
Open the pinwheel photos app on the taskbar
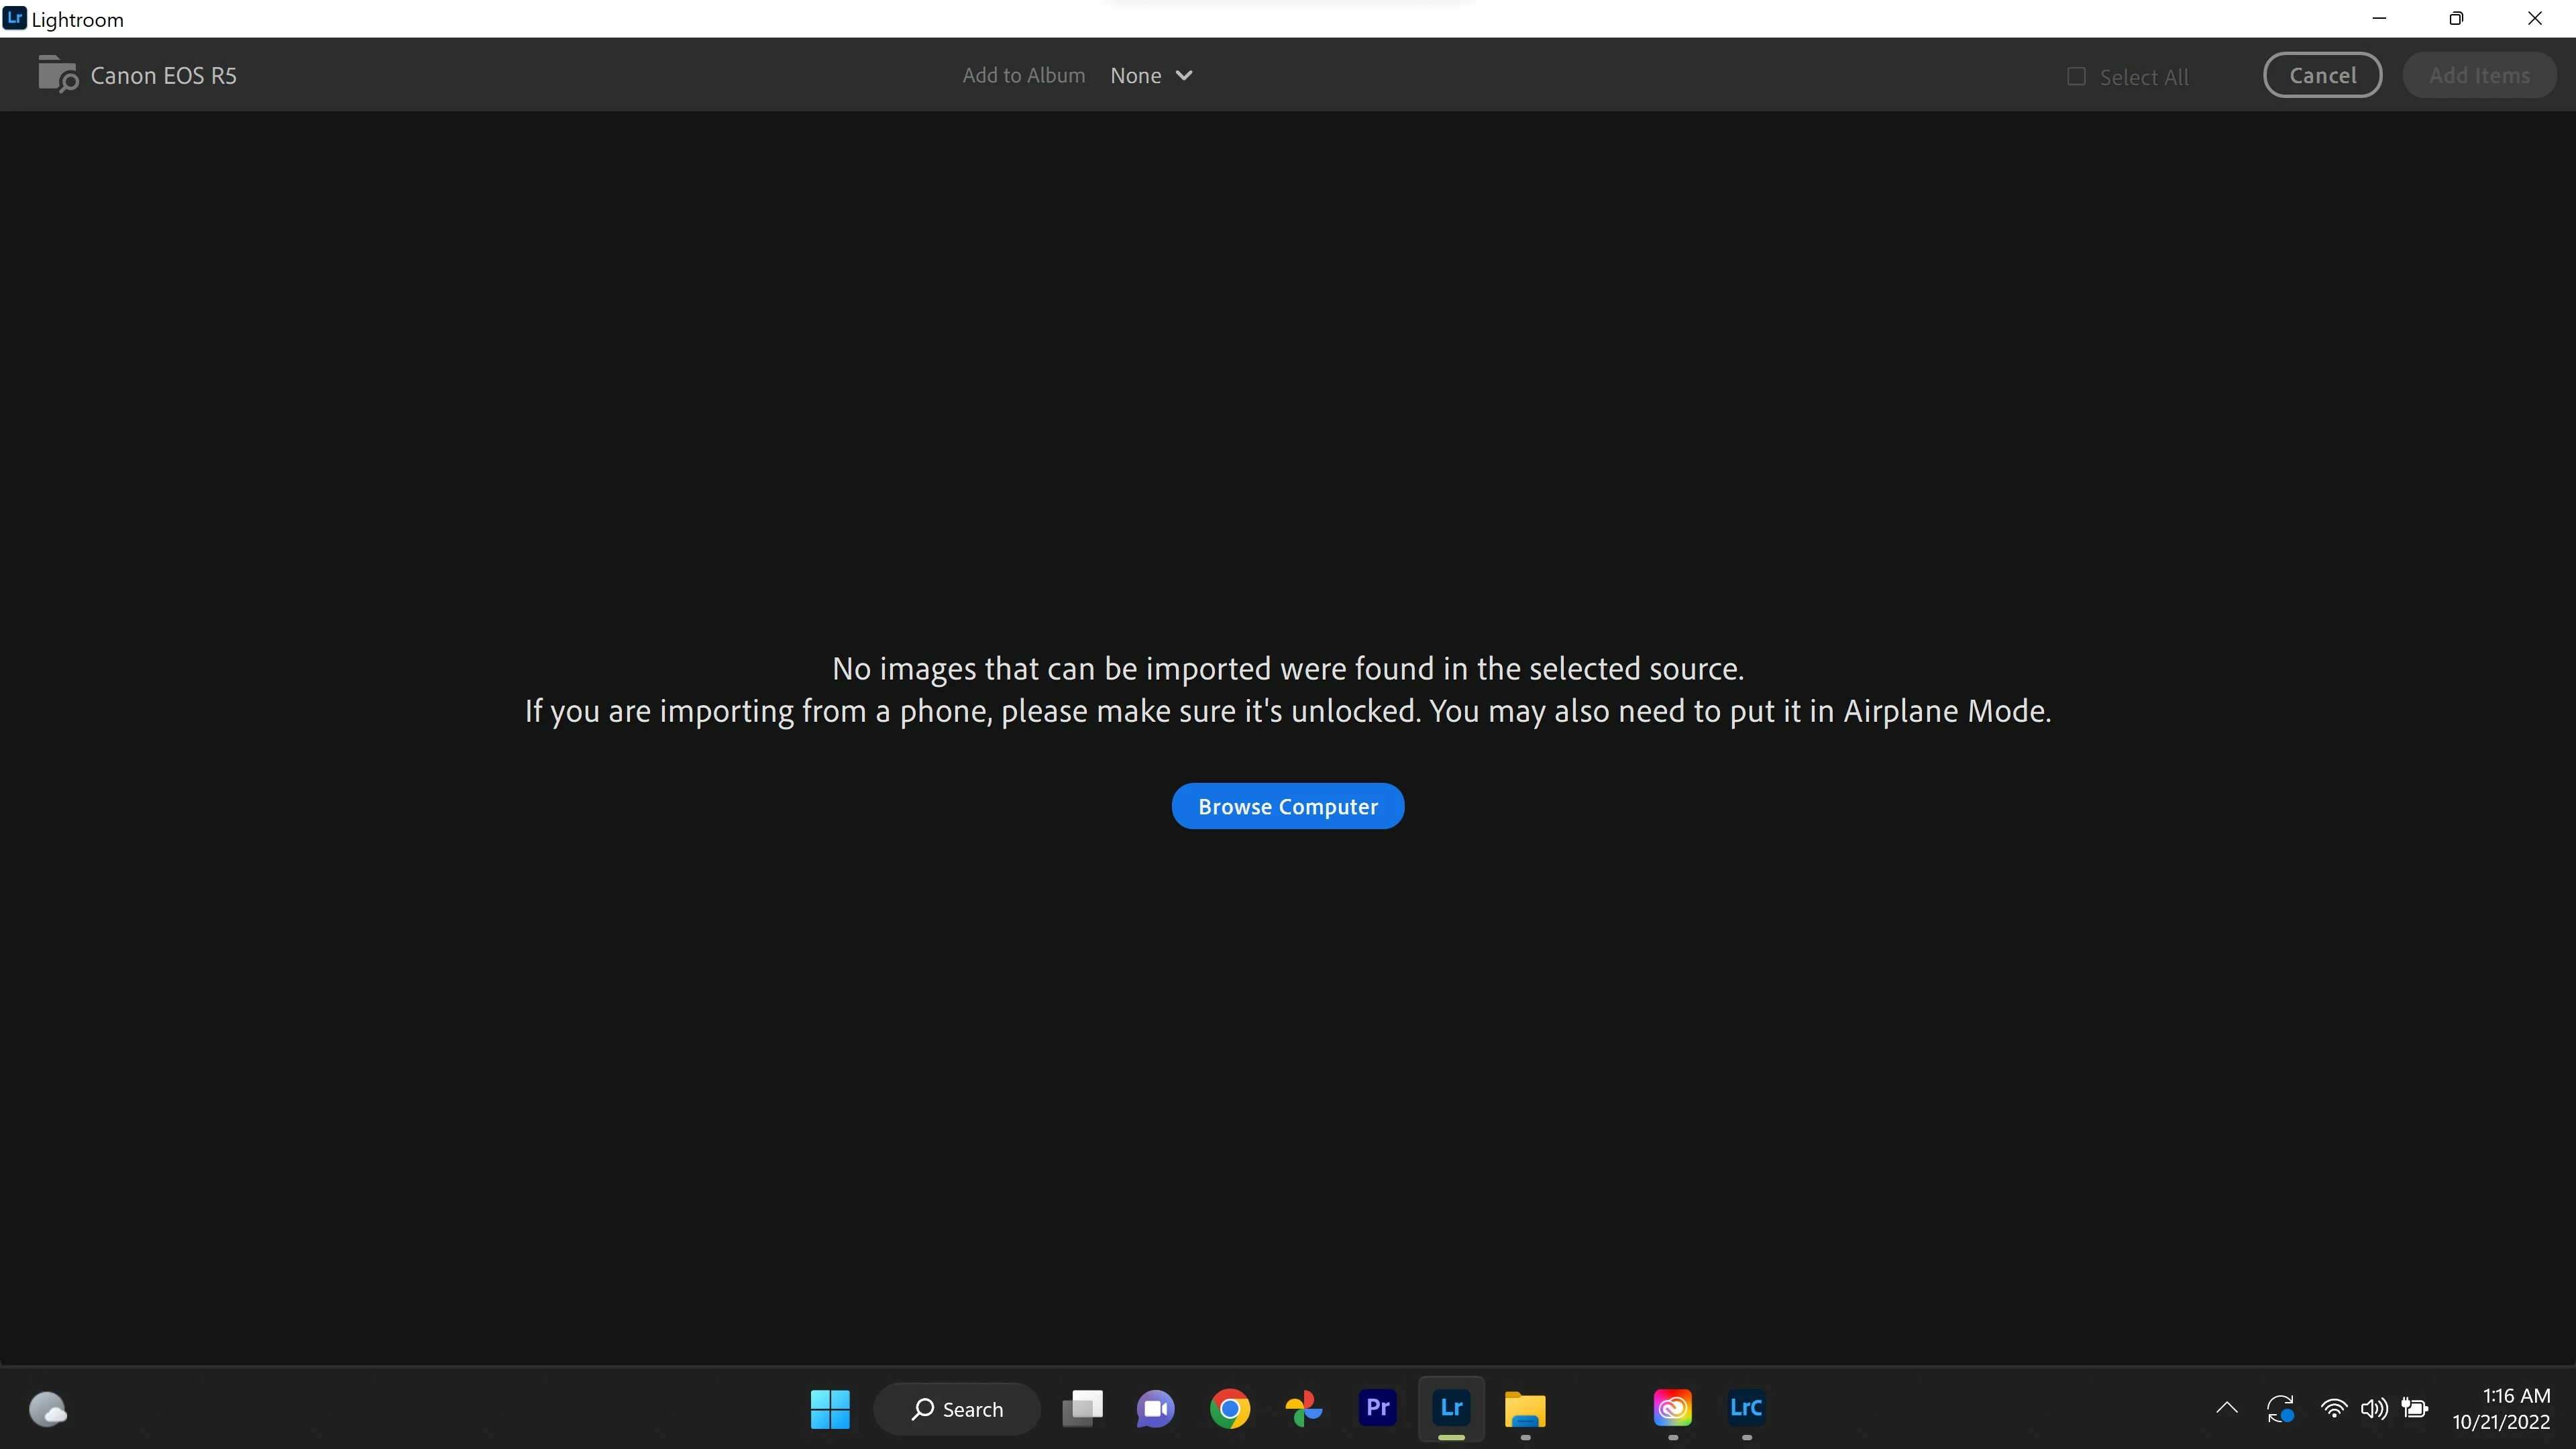click(x=1303, y=1409)
